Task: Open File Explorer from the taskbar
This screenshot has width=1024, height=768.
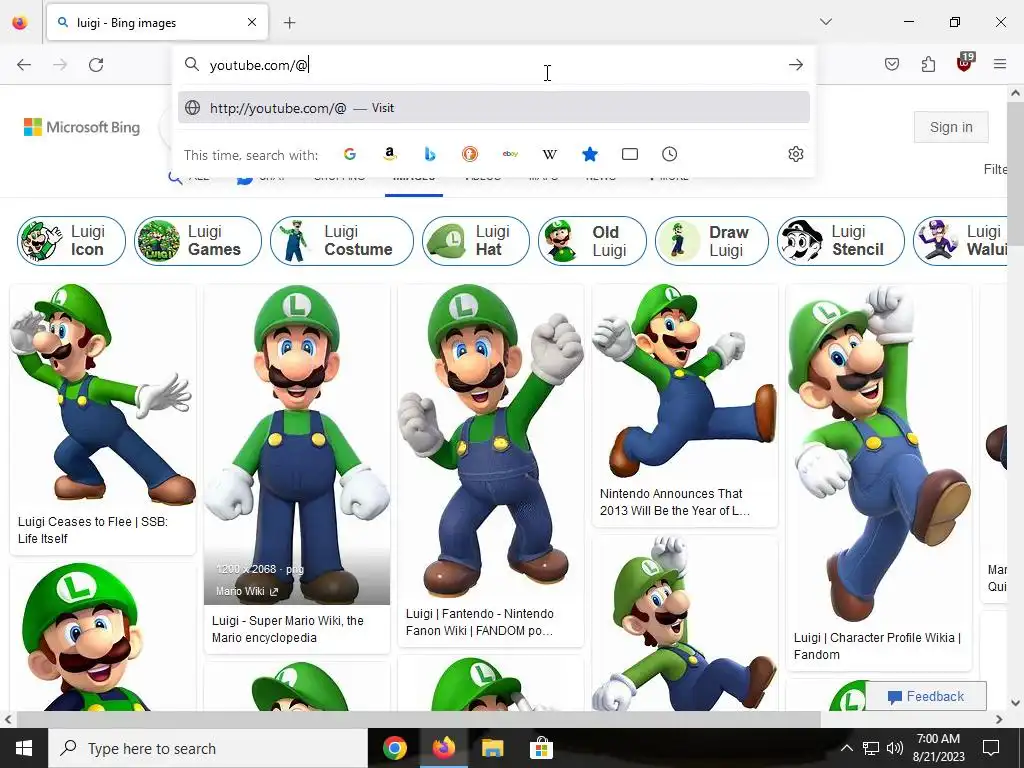Action: point(492,748)
